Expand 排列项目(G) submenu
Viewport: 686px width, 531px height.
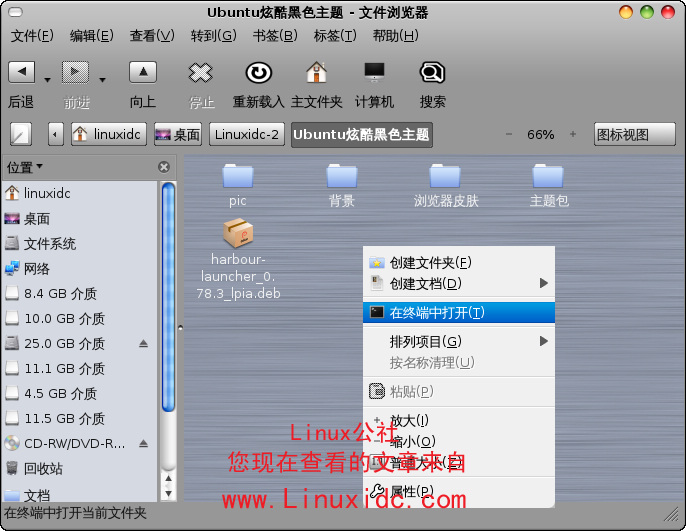coord(459,342)
